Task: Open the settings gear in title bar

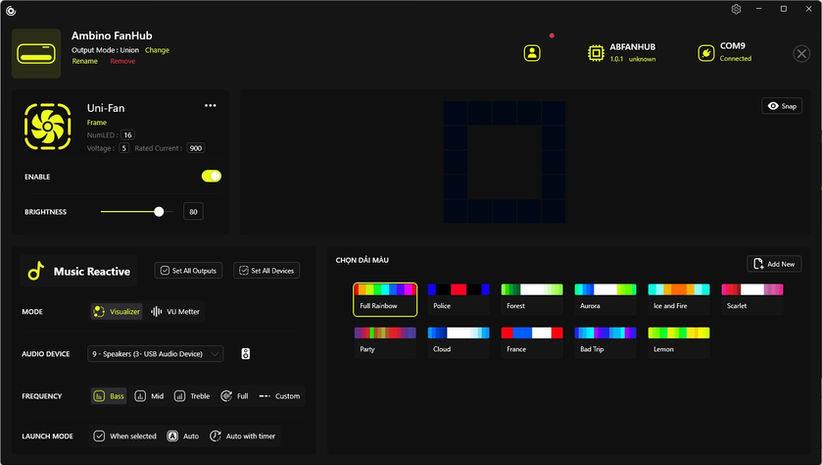Action: click(736, 9)
